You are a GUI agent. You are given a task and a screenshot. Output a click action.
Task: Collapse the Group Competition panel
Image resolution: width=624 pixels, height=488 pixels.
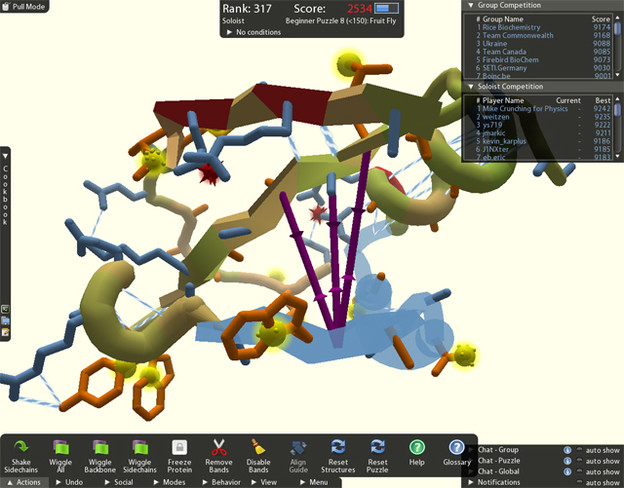point(471,5)
